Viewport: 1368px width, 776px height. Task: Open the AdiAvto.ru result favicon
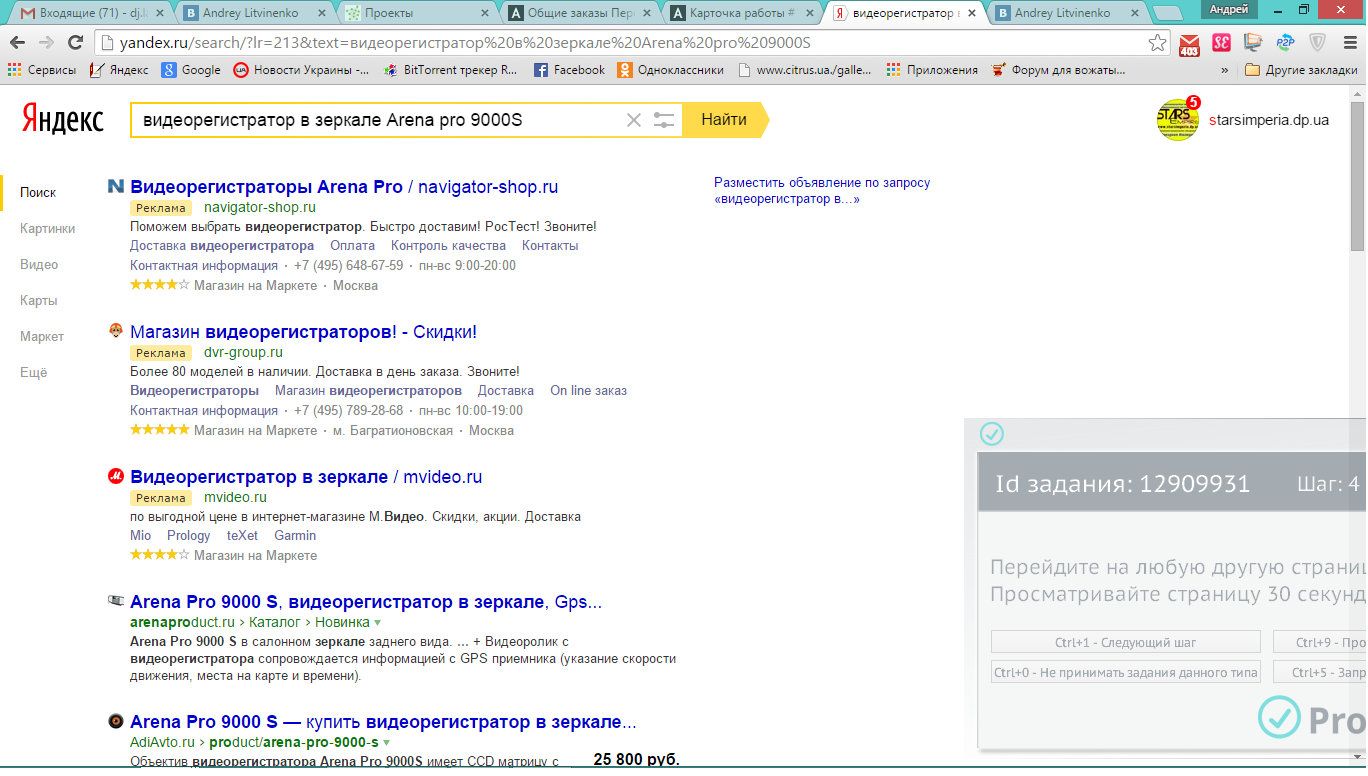point(116,721)
